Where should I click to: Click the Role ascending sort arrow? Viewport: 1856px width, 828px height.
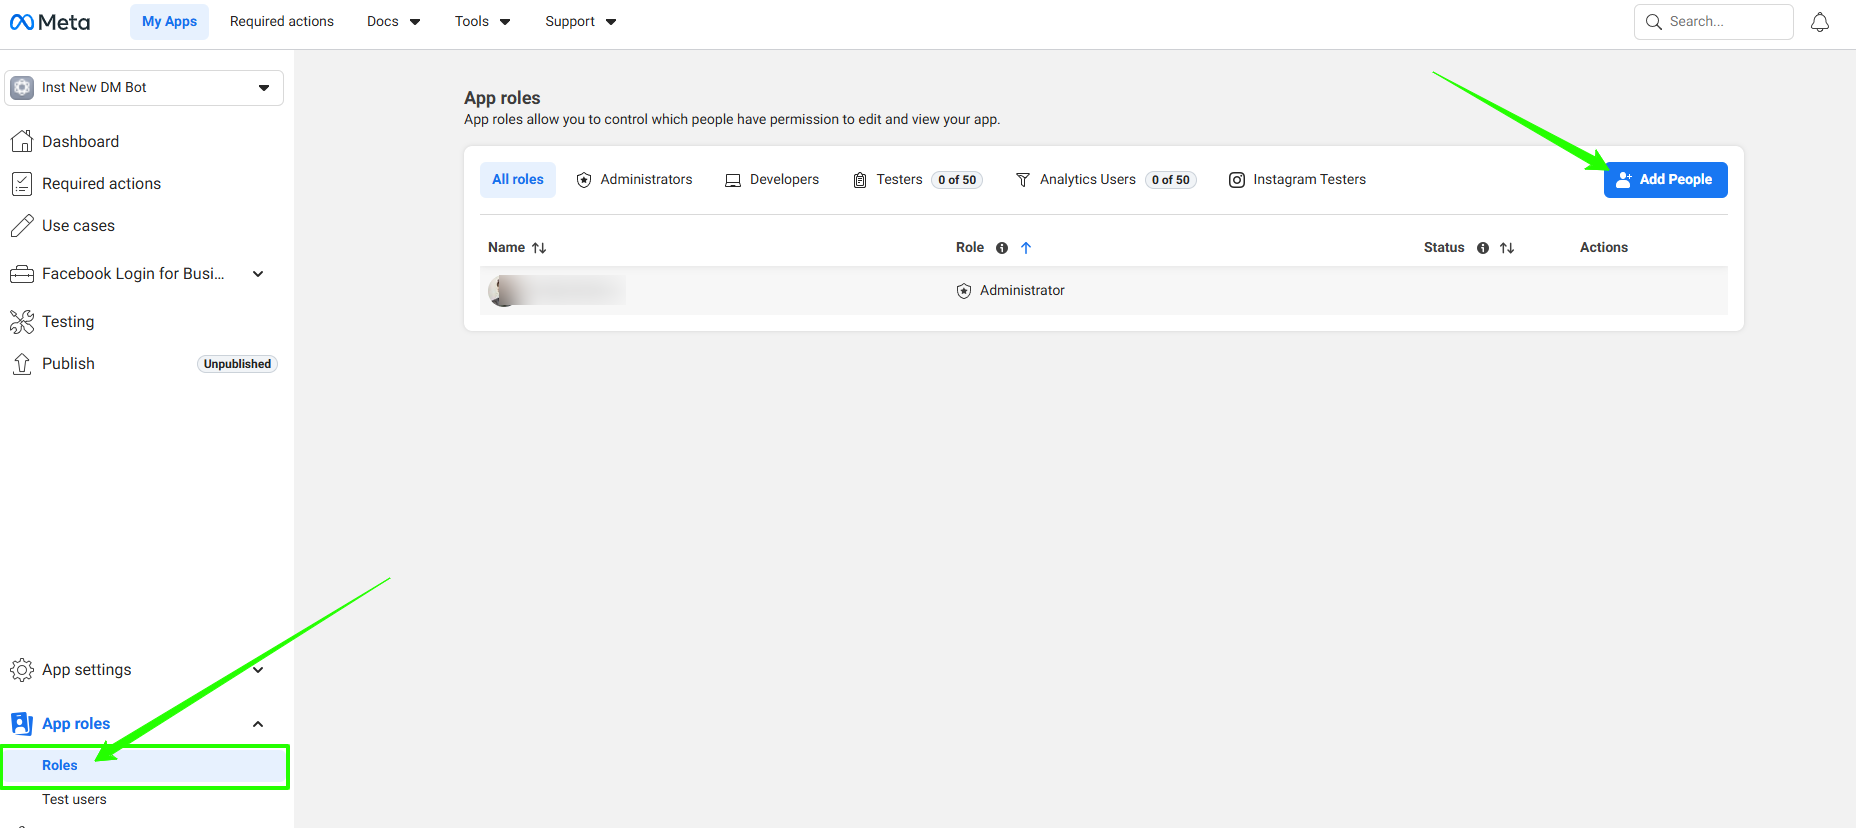click(x=1026, y=248)
